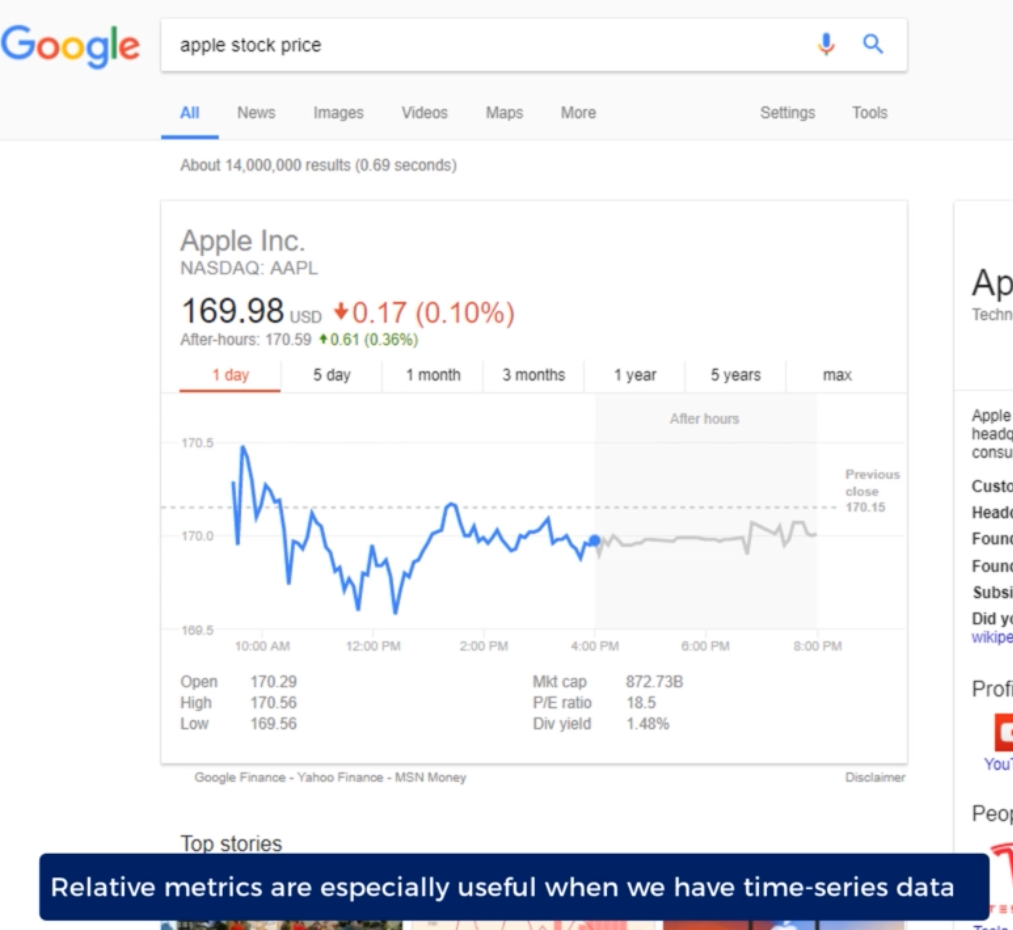Switch chart to 1 year range
Image resolution: width=1013 pixels, height=930 pixels.
click(635, 375)
